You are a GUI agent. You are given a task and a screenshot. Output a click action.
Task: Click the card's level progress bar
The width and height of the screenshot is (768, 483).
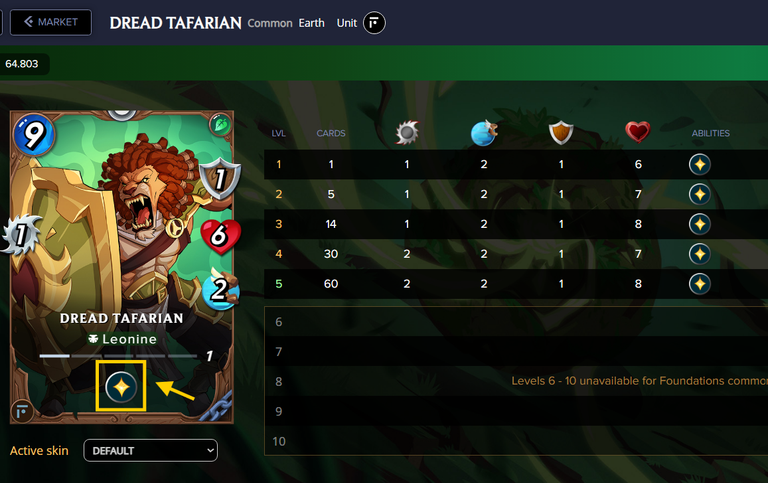tap(118, 356)
